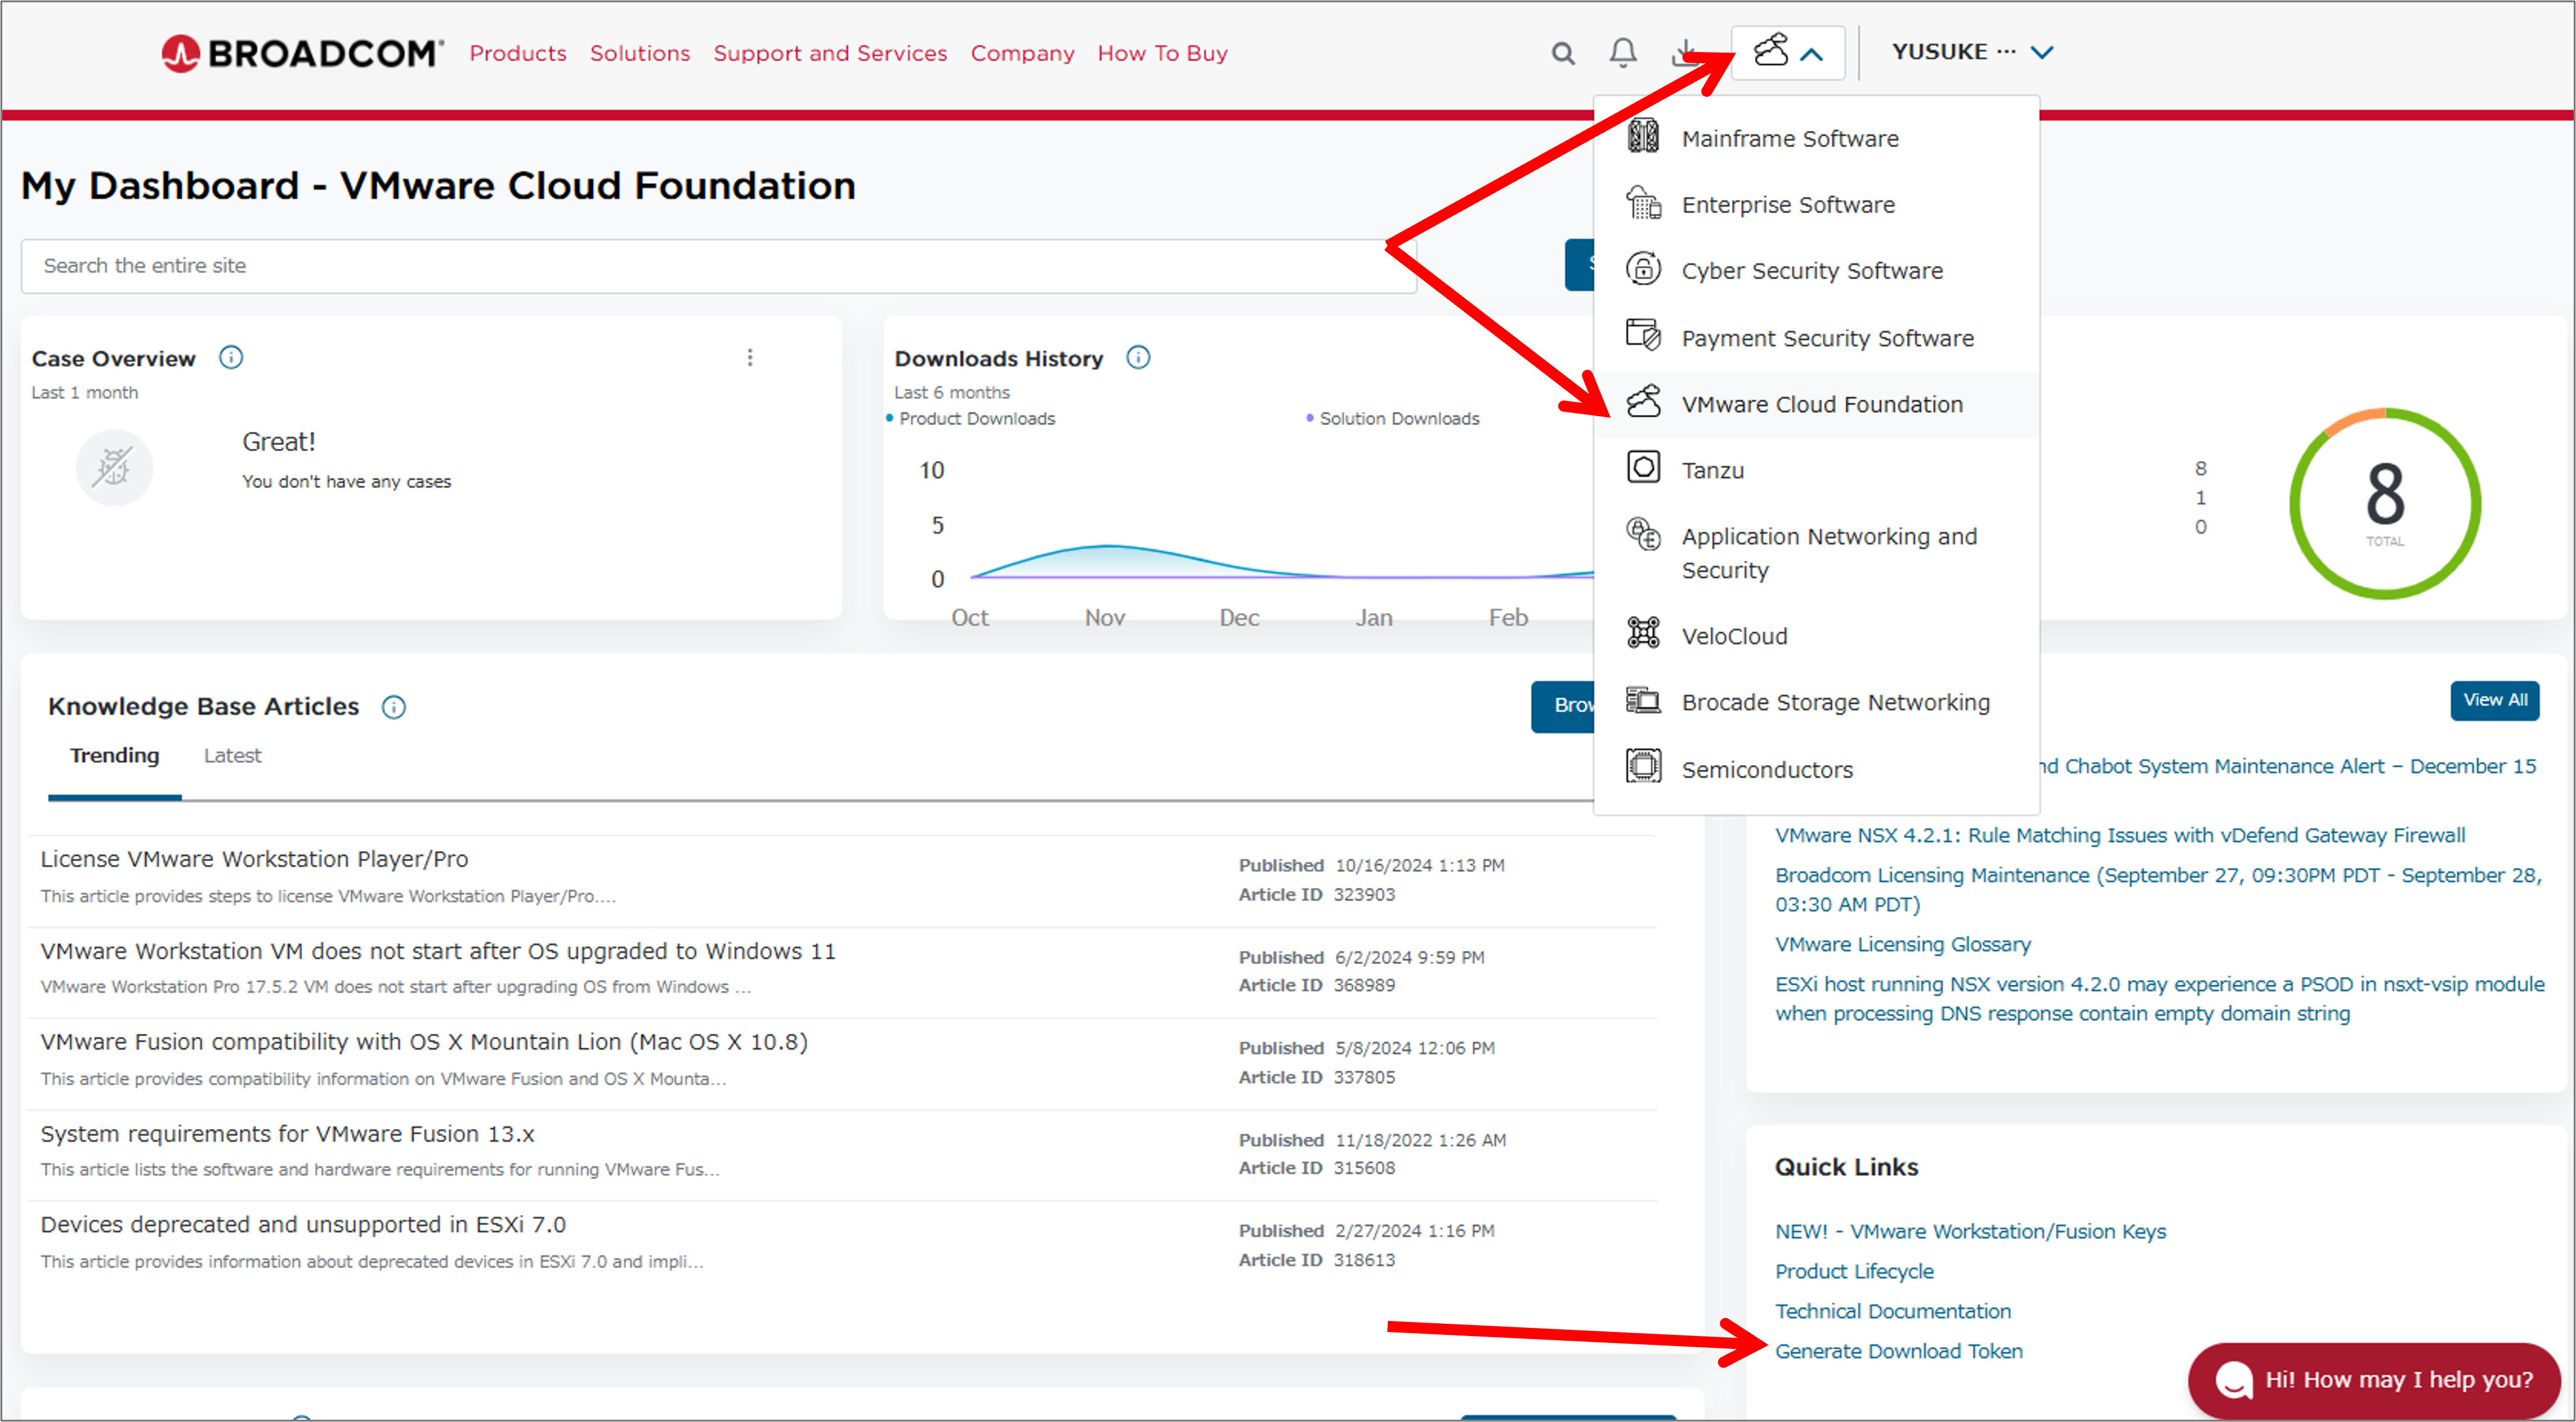Select Mainframe Software from the division menu

tap(1816, 138)
